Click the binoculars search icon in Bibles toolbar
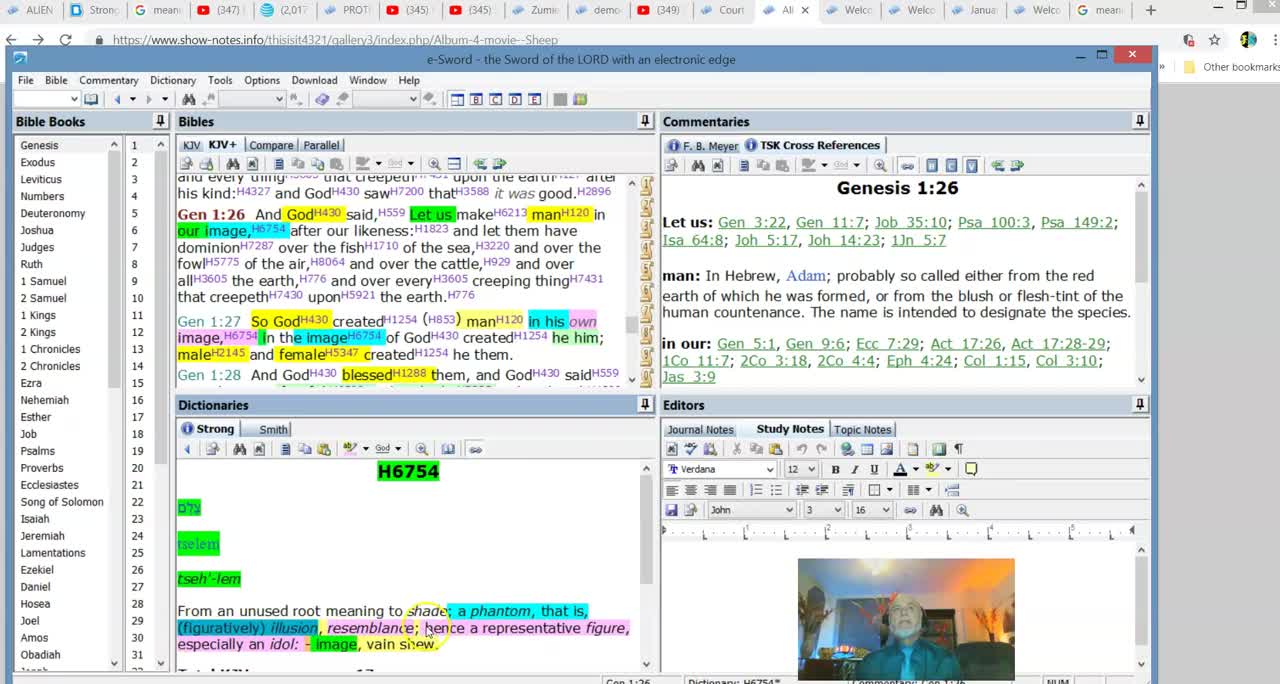Viewport: 1280px width, 684px height. (x=232, y=164)
